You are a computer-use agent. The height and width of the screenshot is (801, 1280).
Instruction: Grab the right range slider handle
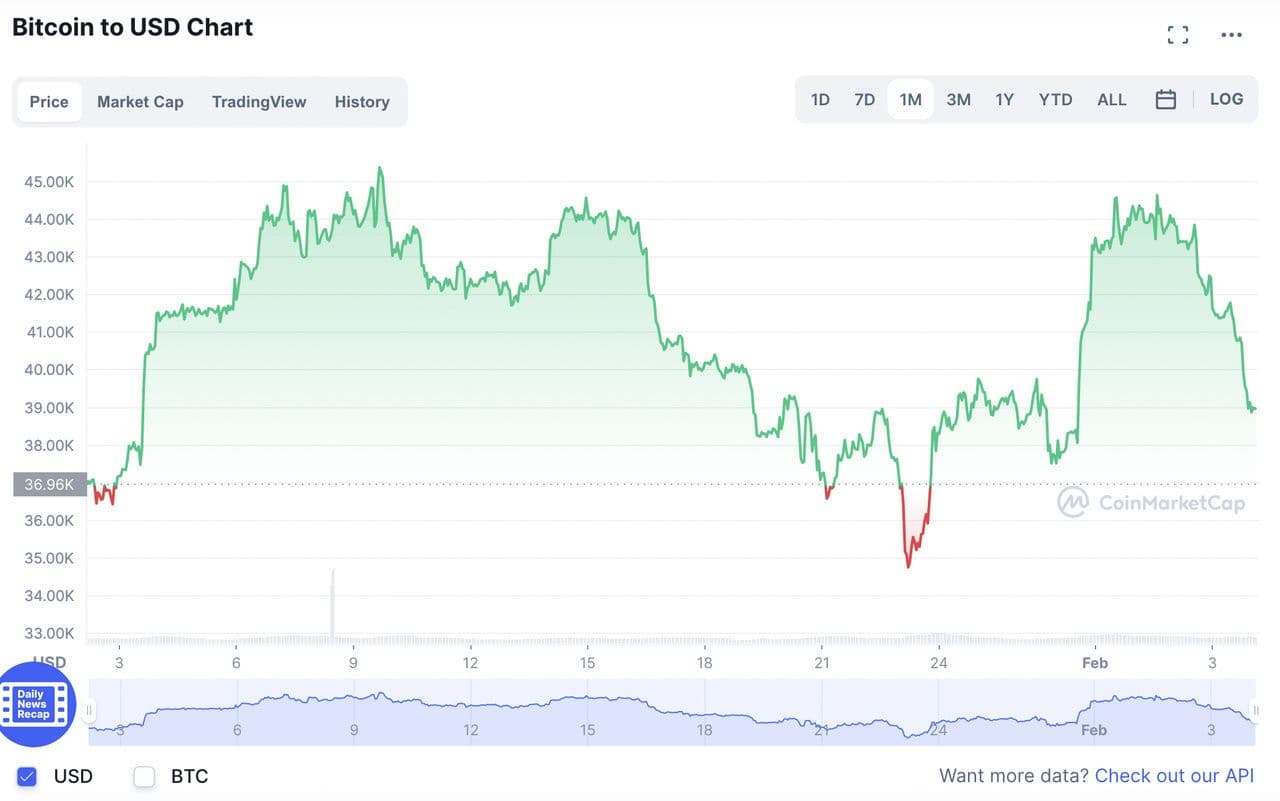click(x=1256, y=711)
